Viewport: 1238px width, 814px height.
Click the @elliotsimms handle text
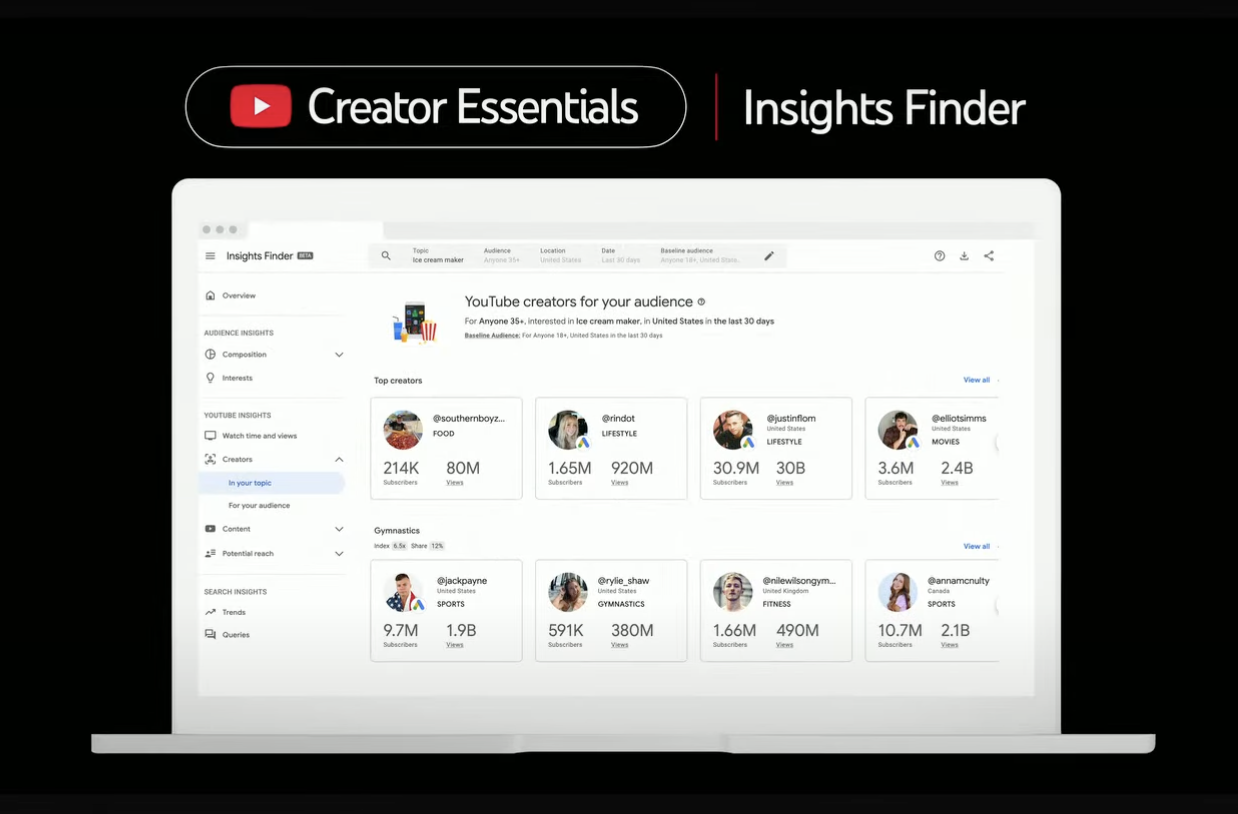pos(958,418)
